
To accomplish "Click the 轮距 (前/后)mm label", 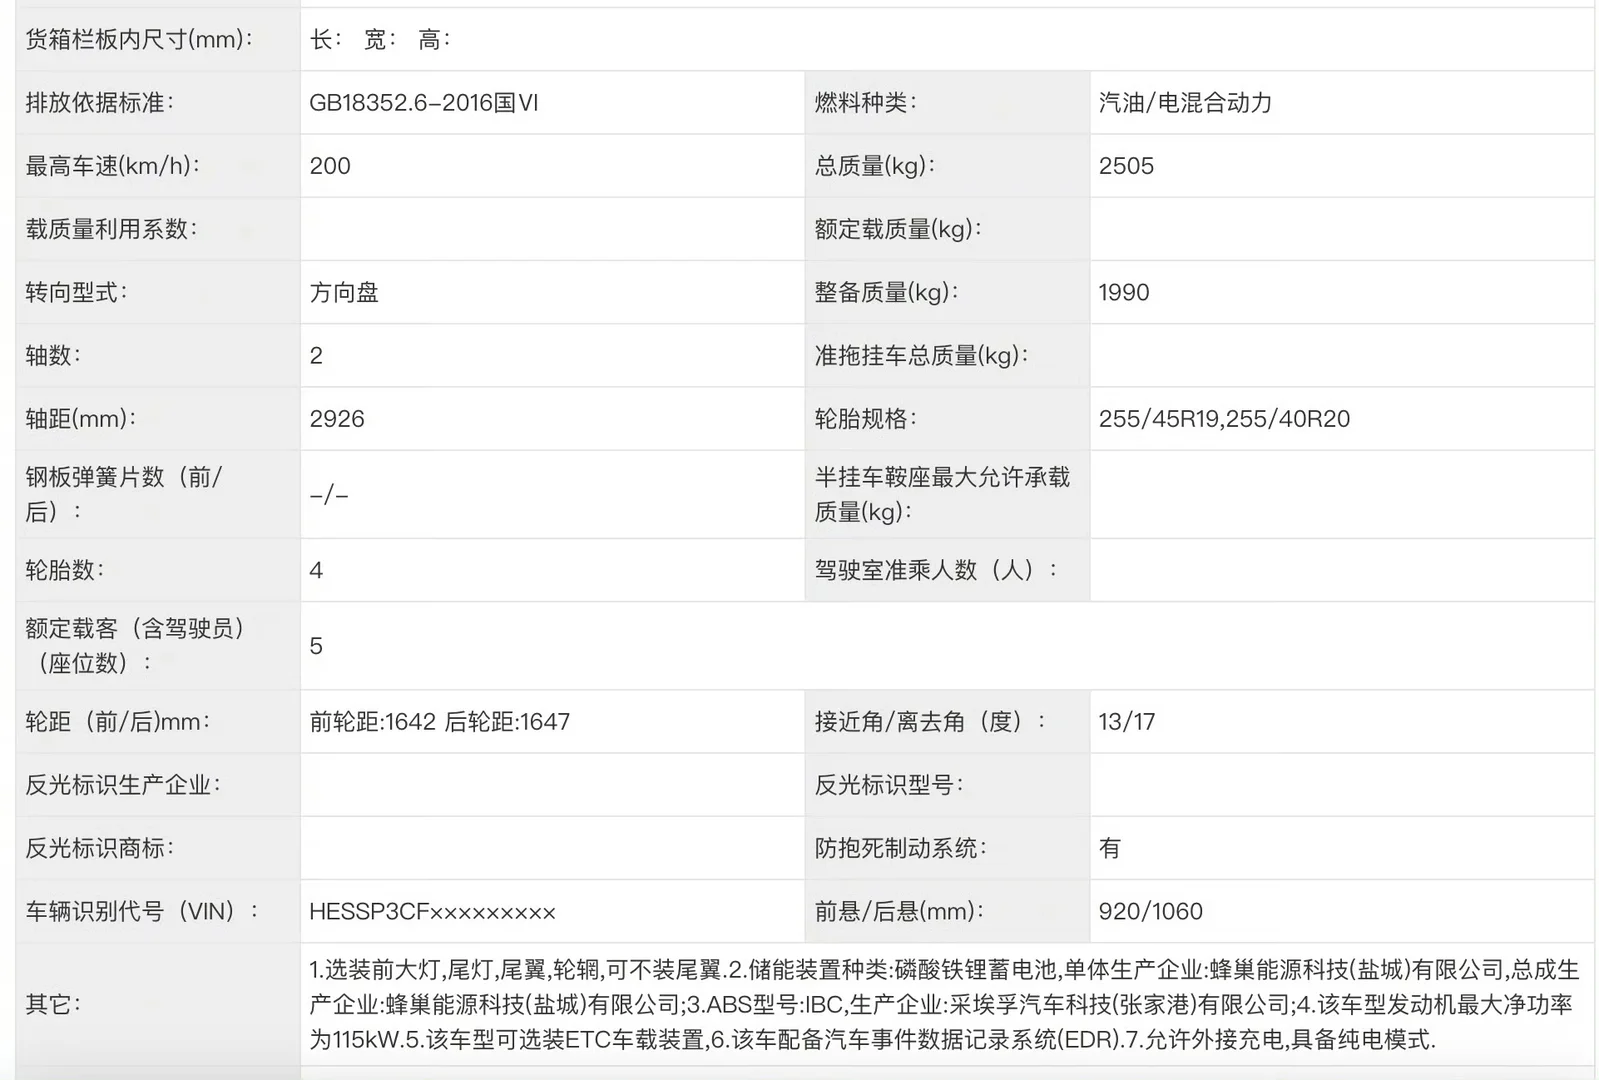I will [x=118, y=722].
